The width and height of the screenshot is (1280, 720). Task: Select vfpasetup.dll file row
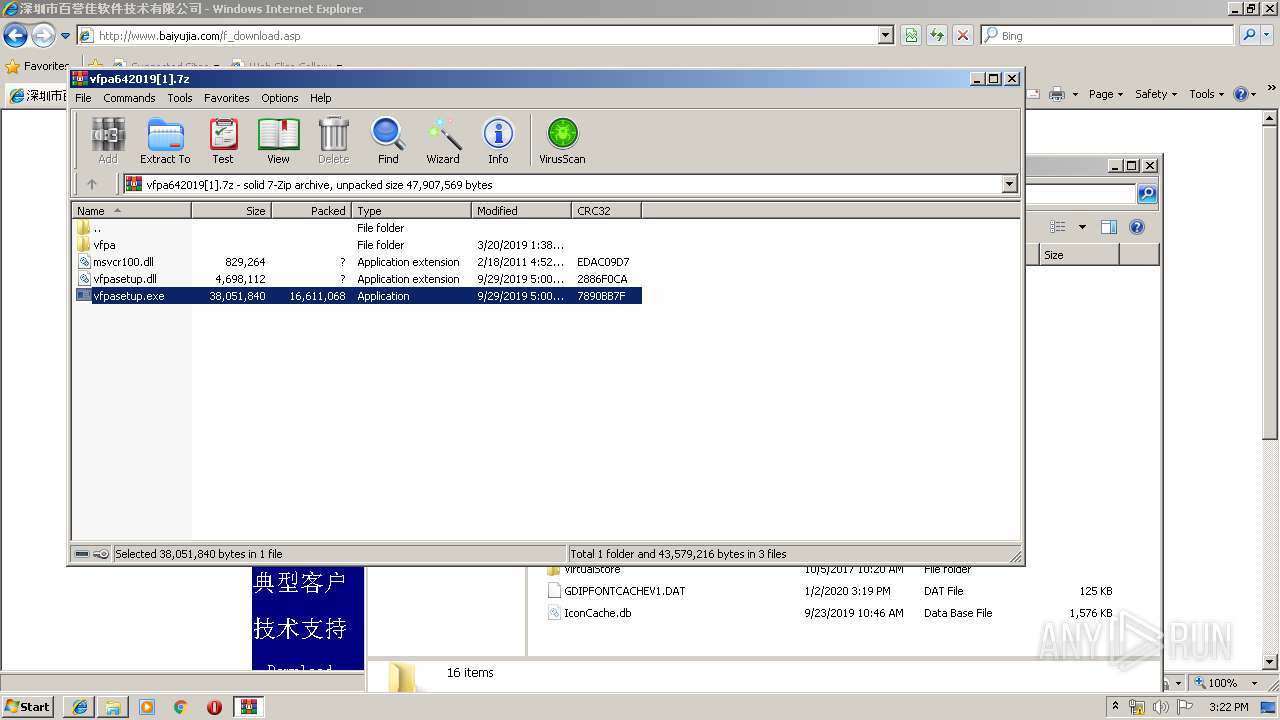[x=357, y=279]
